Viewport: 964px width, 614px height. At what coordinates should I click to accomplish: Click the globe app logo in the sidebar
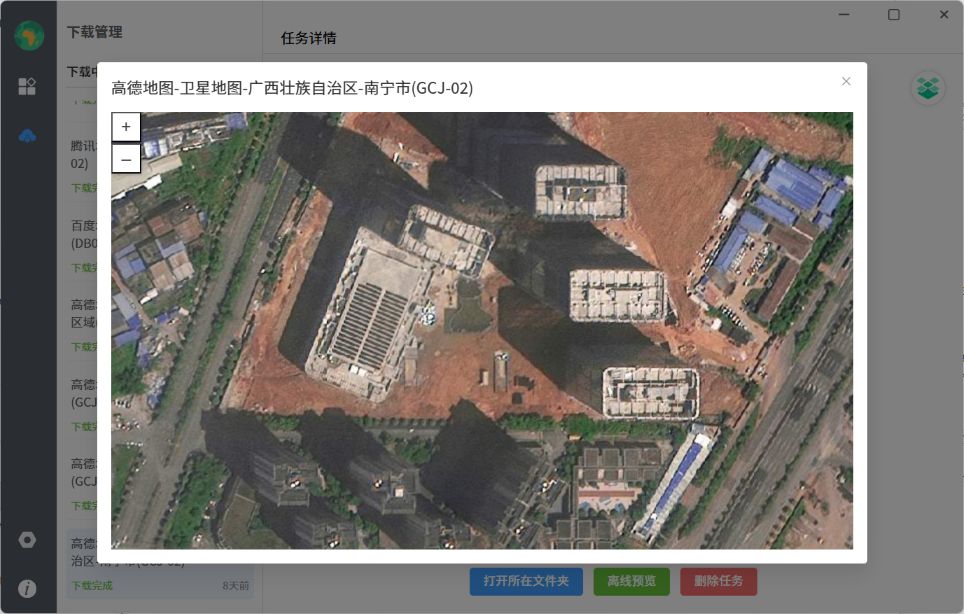tap(28, 35)
